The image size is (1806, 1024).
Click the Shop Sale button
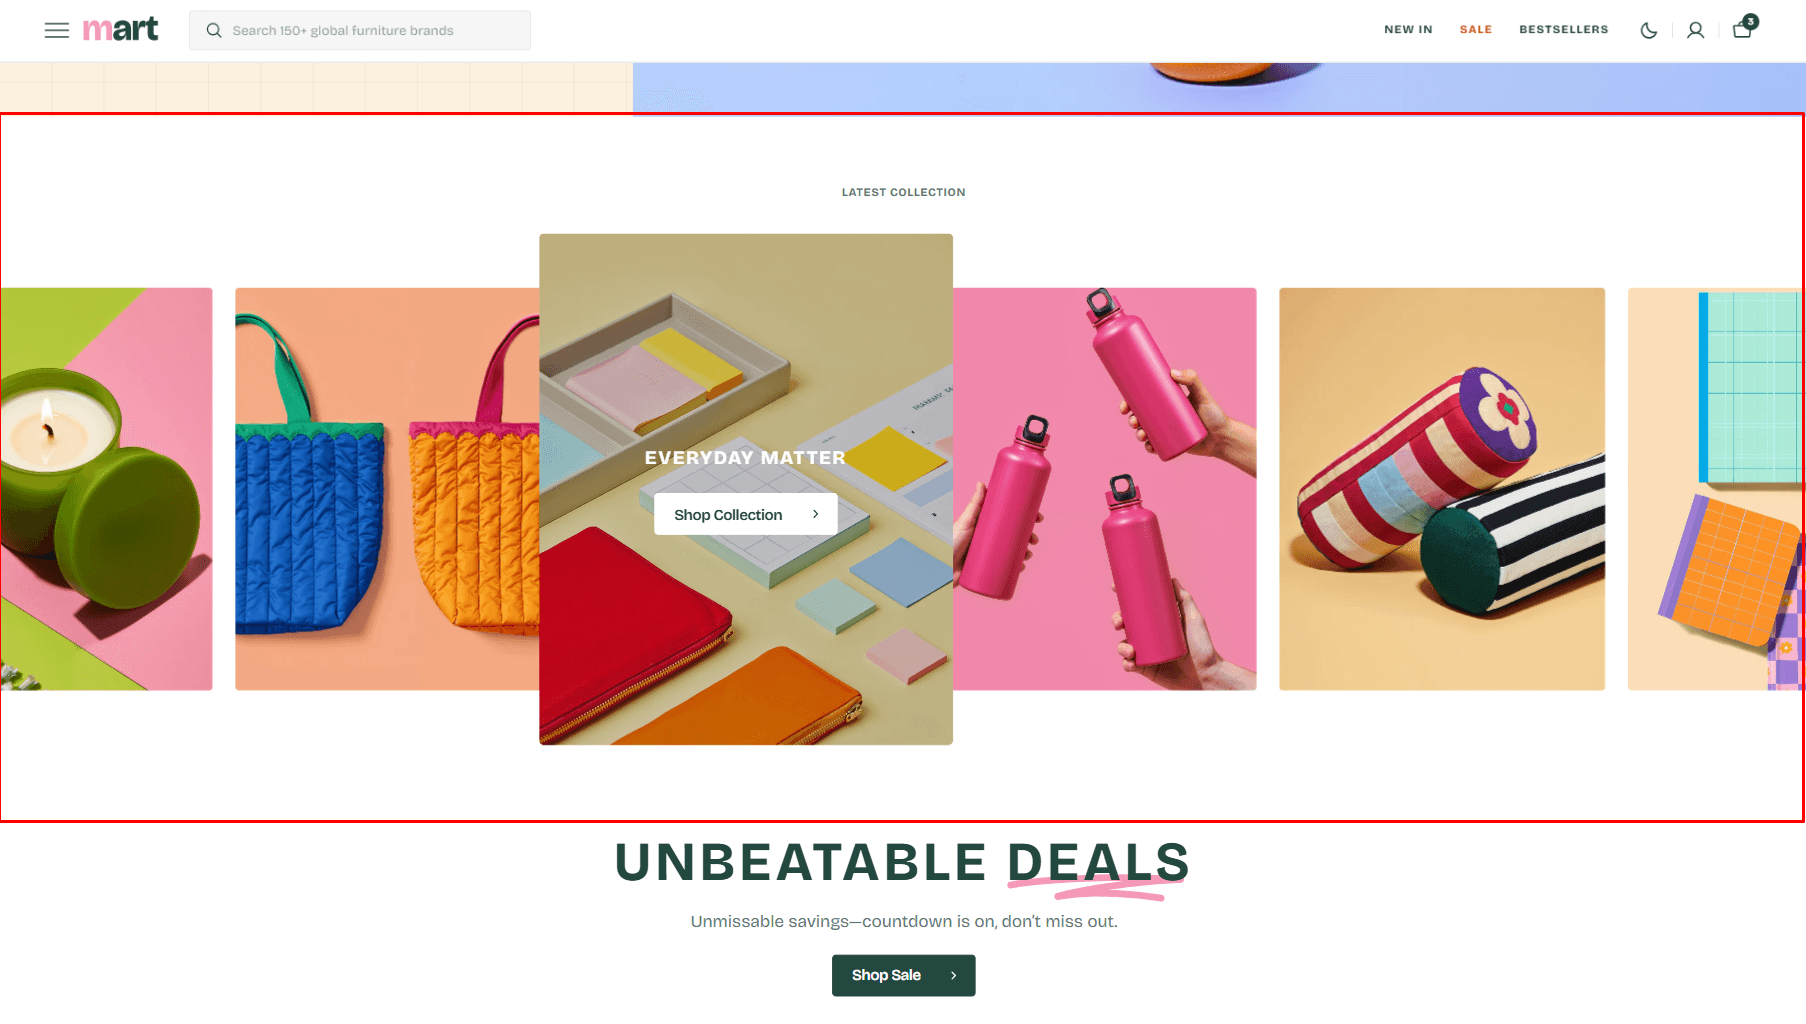click(904, 975)
